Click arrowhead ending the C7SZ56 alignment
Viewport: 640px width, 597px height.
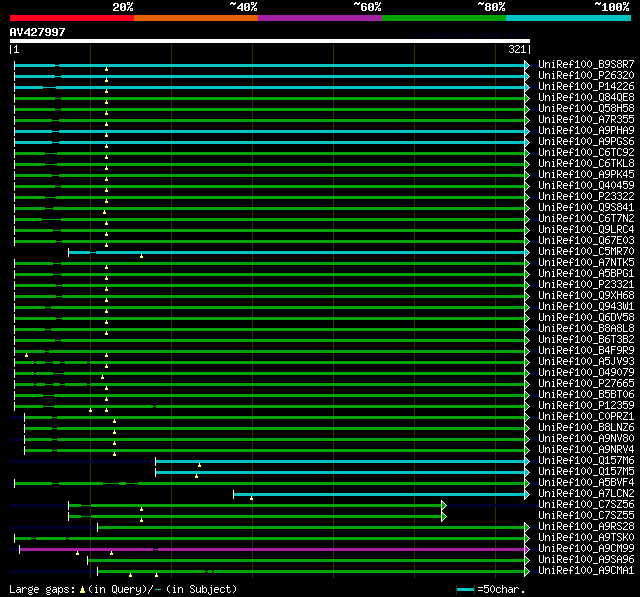point(444,505)
